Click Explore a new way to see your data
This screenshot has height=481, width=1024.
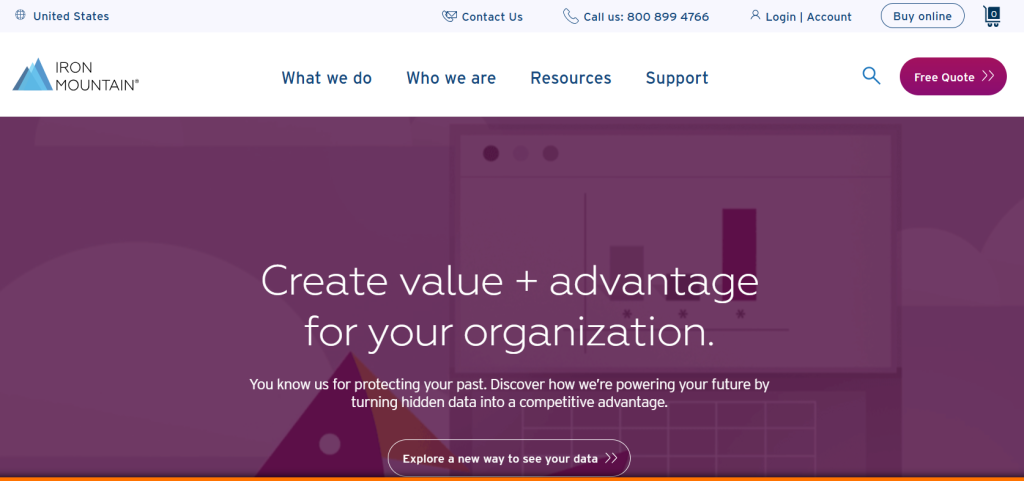(x=509, y=459)
